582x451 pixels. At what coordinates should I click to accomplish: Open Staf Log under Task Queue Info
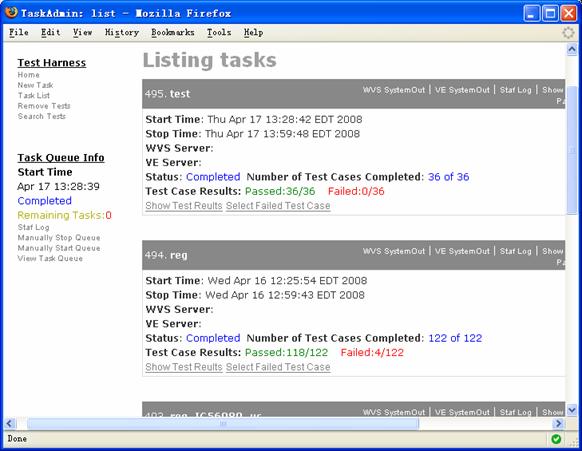[x=33, y=228]
